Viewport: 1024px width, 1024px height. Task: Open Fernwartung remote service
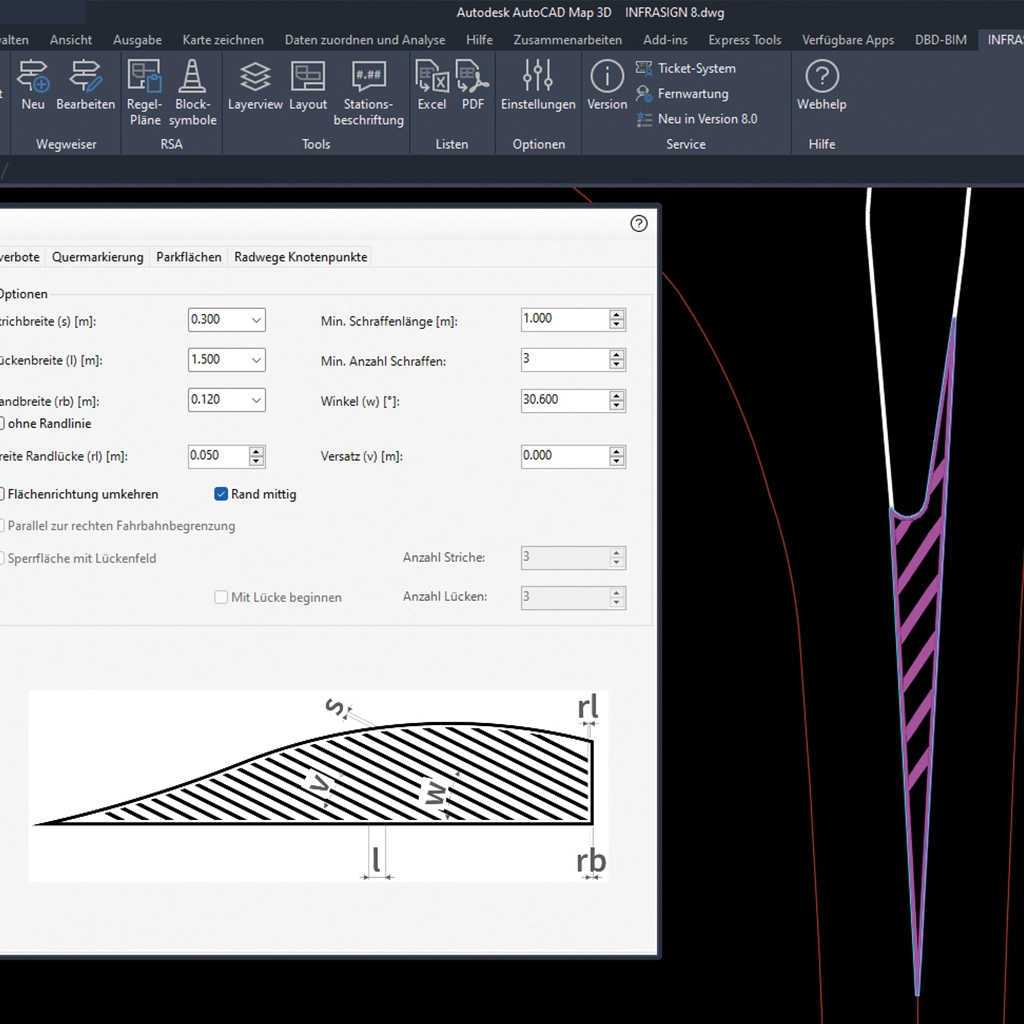(692, 94)
